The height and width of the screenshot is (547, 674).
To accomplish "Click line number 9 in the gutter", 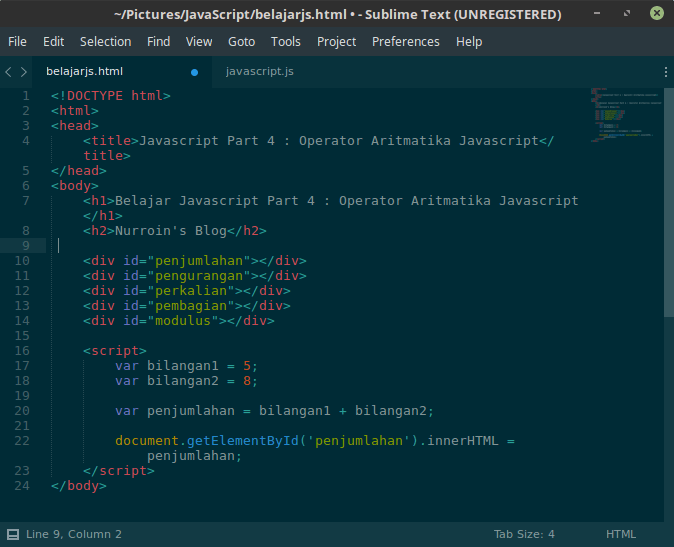I will click(26, 246).
